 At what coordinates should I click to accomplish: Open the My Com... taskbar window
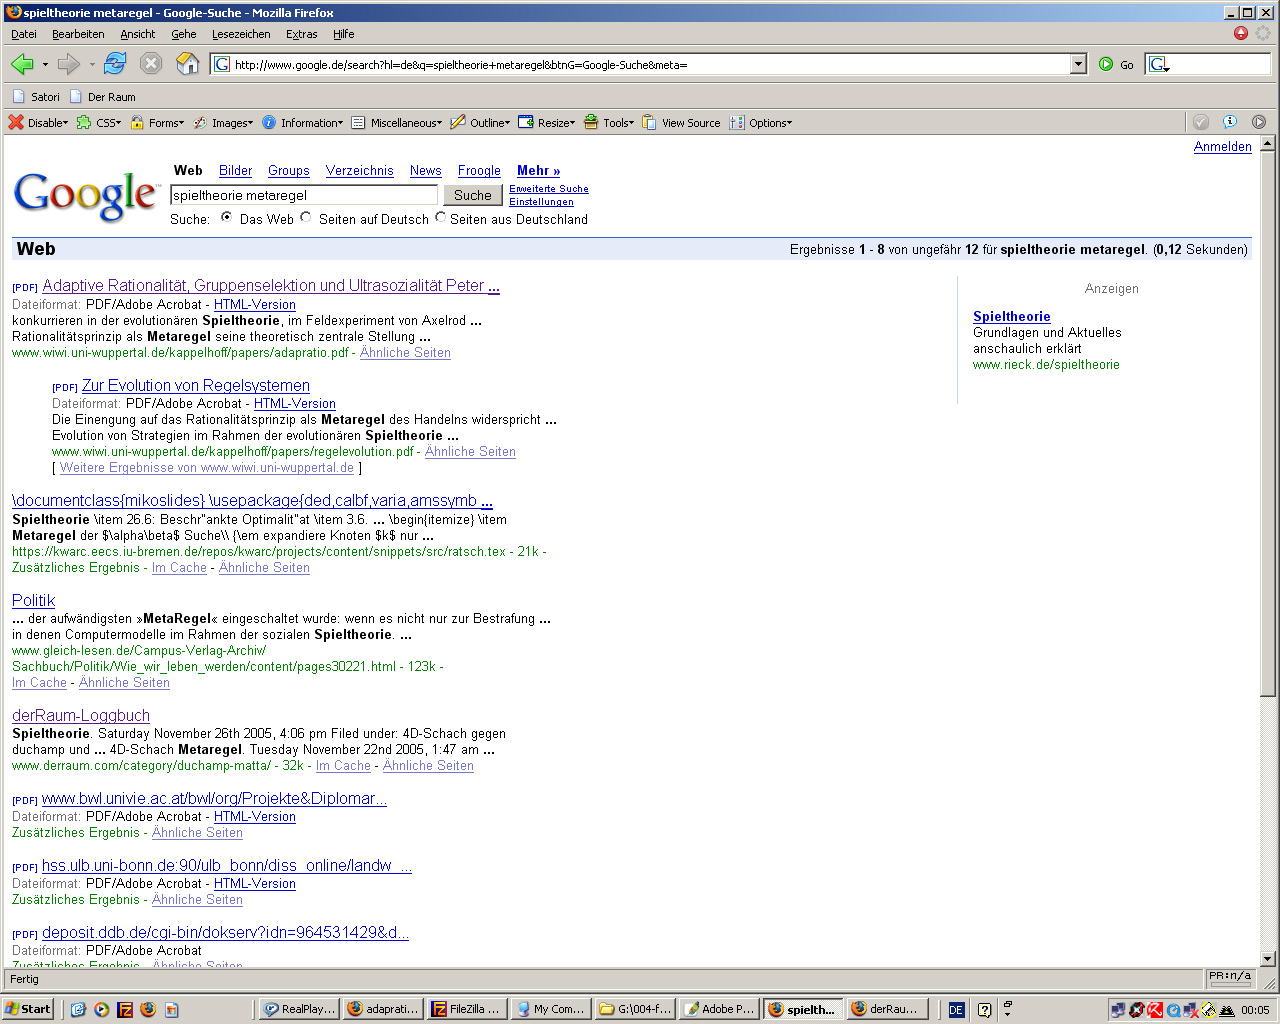550,1009
